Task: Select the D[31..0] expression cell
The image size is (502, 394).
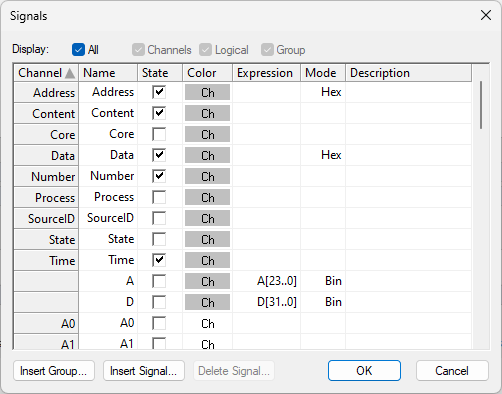Action: [x=266, y=302]
